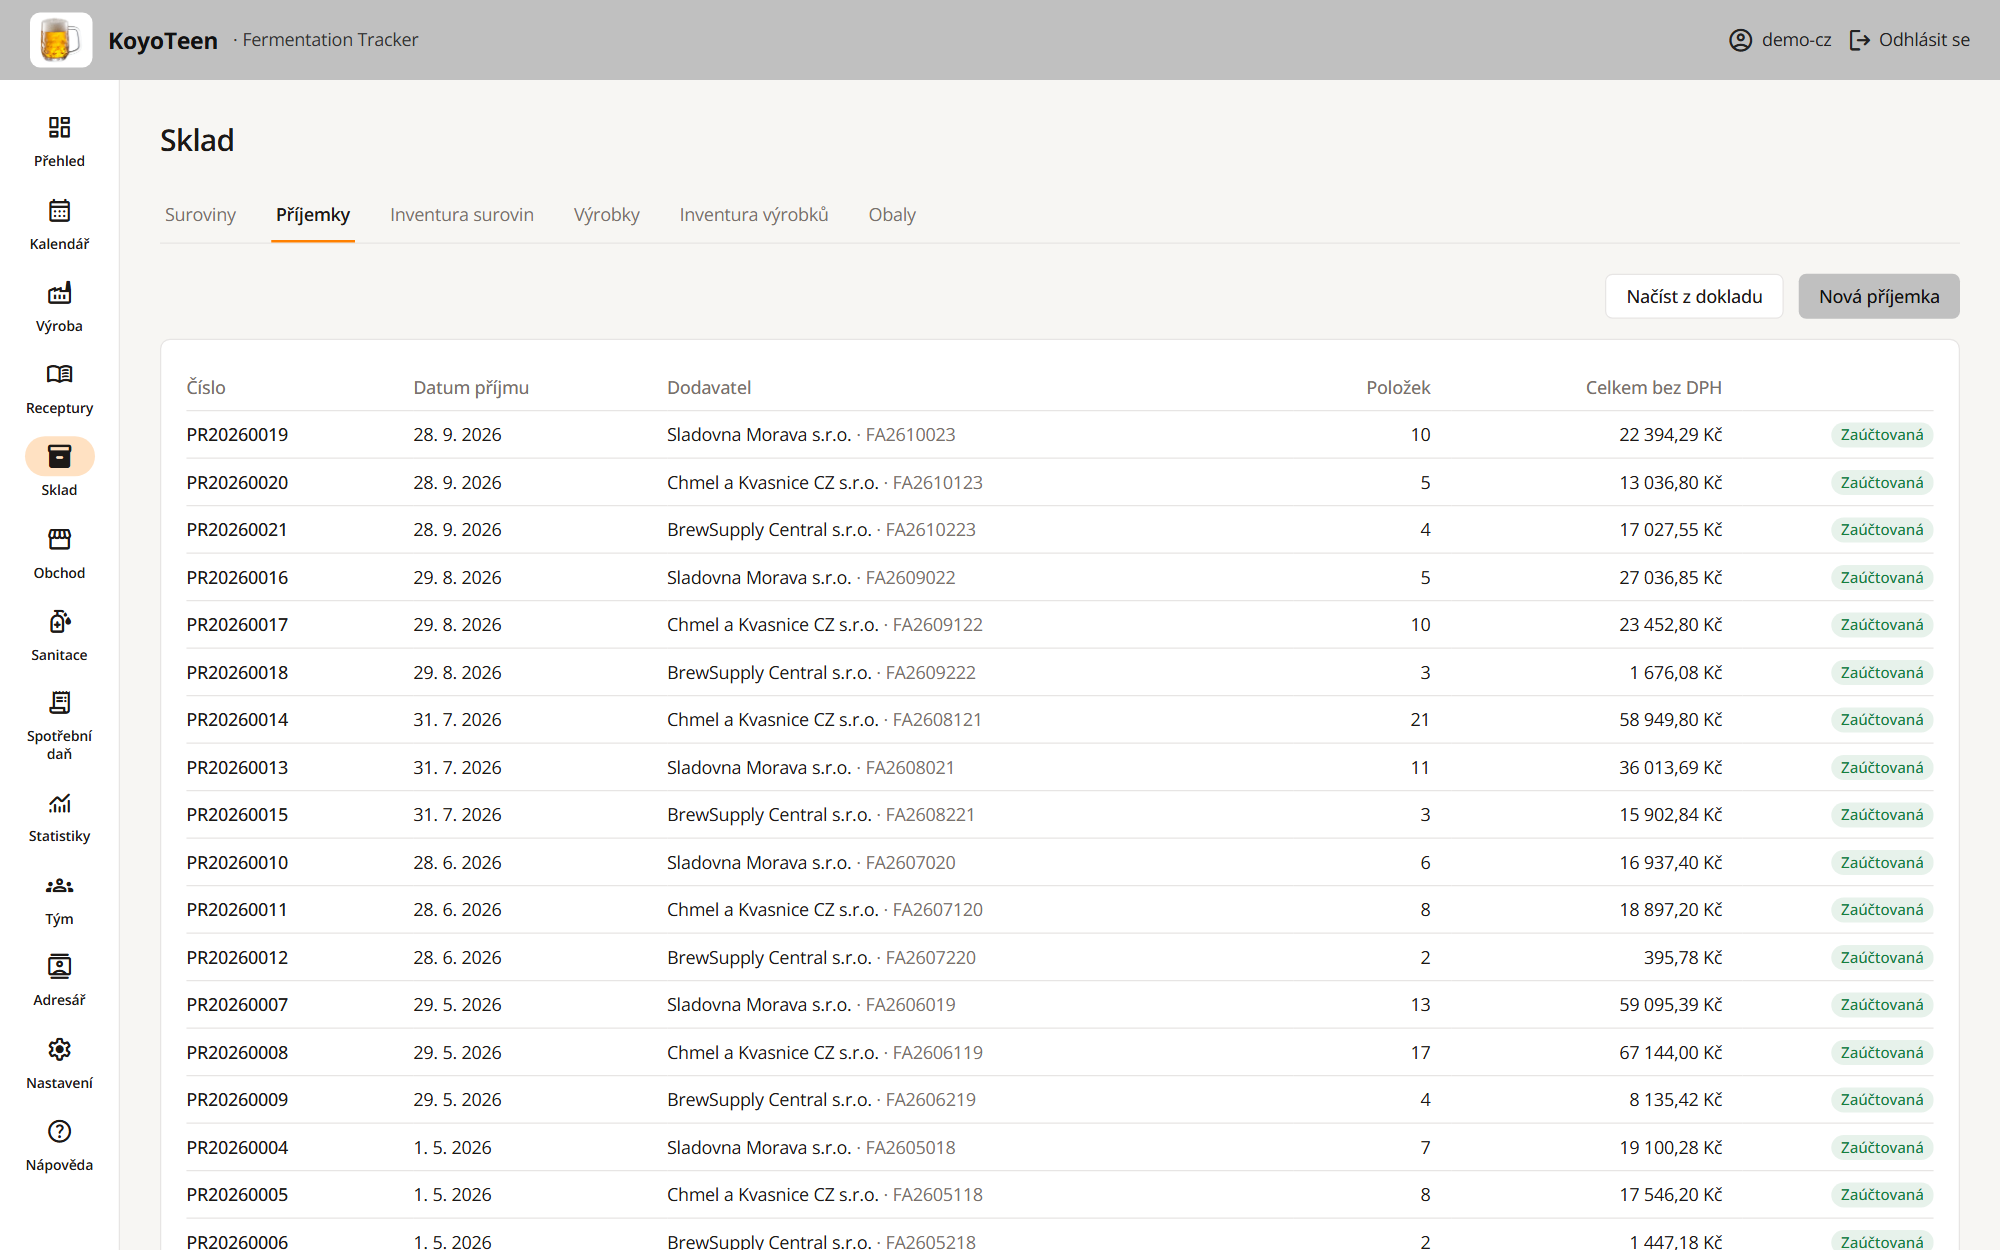This screenshot has height=1250, width=2000.
Task: Click BrewSupply Central s.r.o. on PR20260018 row
Action: [x=769, y=673]
